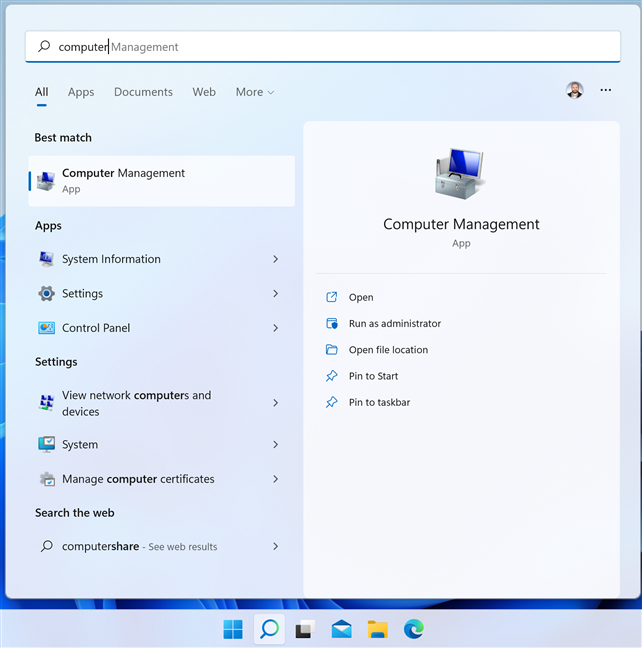Expand the Control Panel result chevron
The height and width of the screenshot is (648, 642).
pos(276,328)
